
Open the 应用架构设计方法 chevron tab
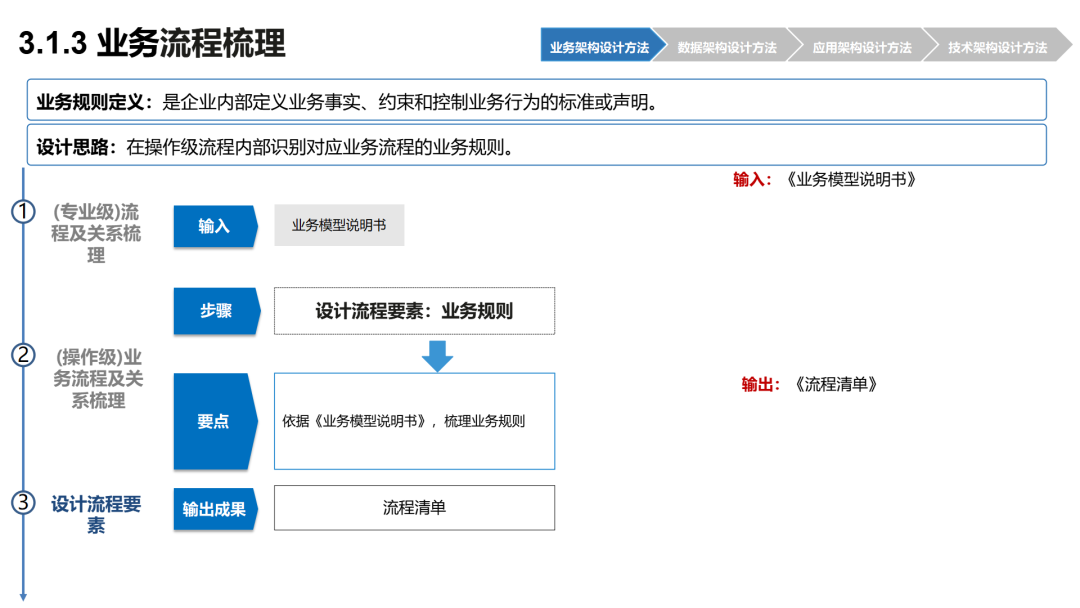pos(862,45)
